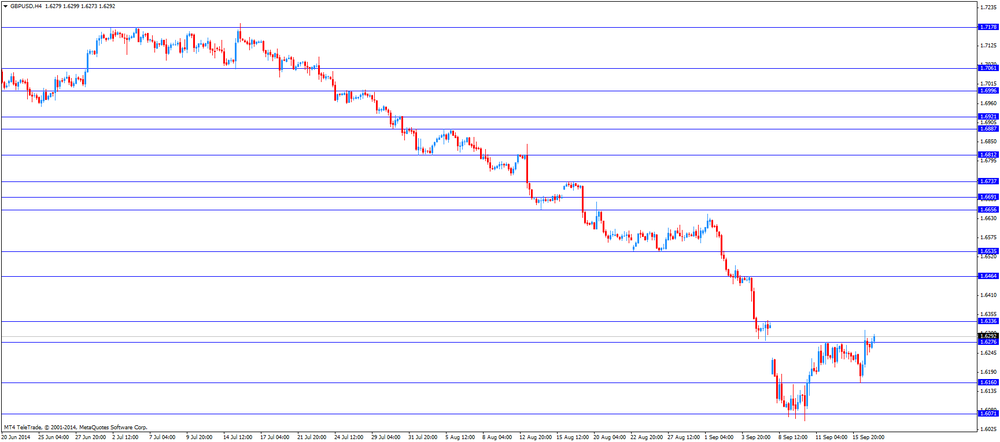Click the 20 Aug 04:00 time label
Screen dimensions: 1000x442
point(610,438)
